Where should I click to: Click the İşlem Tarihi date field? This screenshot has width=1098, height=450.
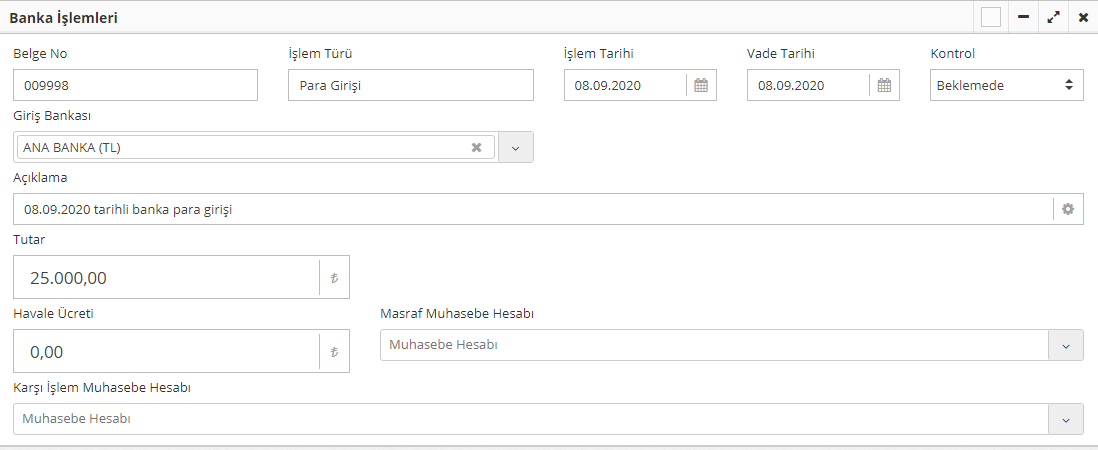625,86
